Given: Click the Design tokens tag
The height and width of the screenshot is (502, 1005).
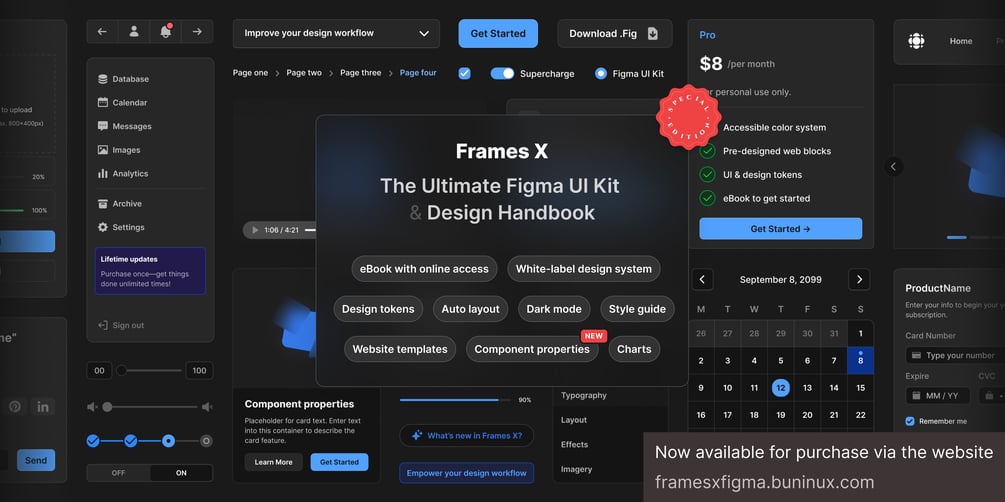Looking at the screenshot, I should pyautogui.click(x=378, y=309).
